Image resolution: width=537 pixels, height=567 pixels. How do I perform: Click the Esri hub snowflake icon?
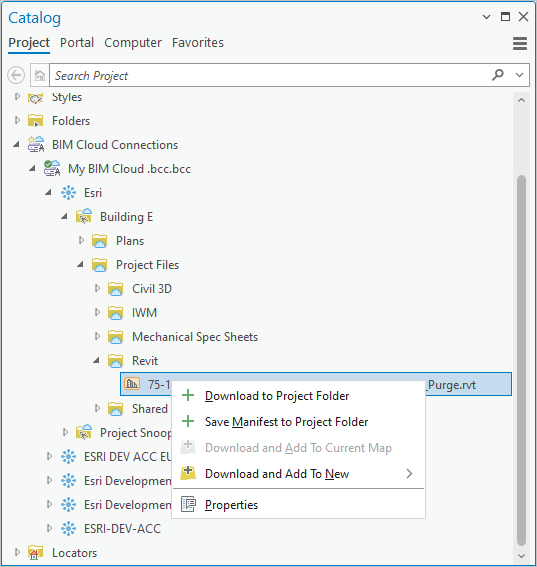pyautogui.click(x=68, y=193)
